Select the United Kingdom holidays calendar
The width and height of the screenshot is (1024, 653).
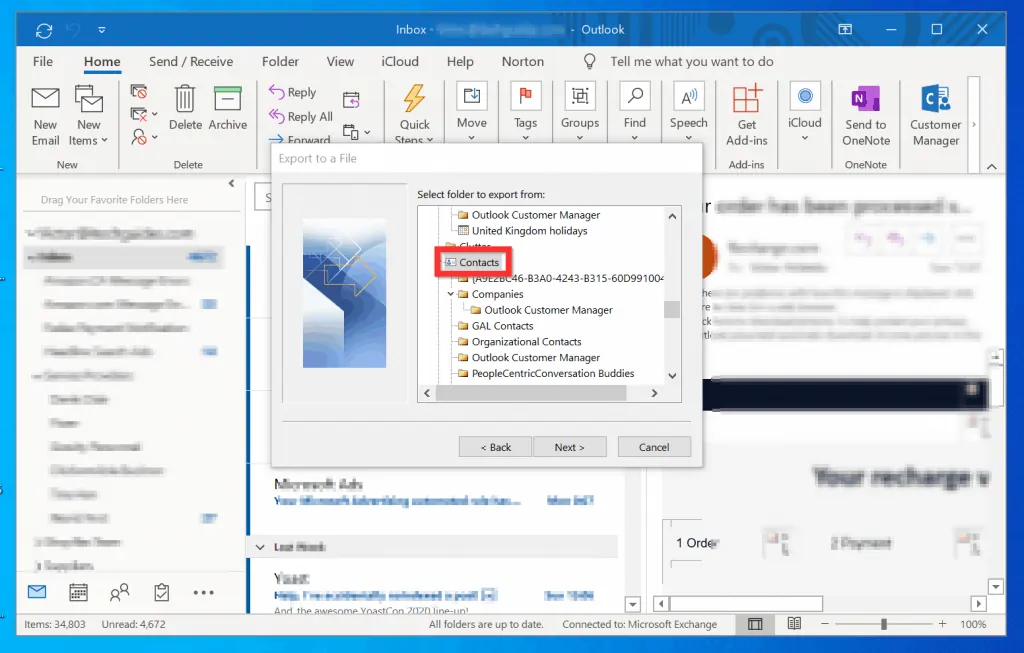[529, 231]
